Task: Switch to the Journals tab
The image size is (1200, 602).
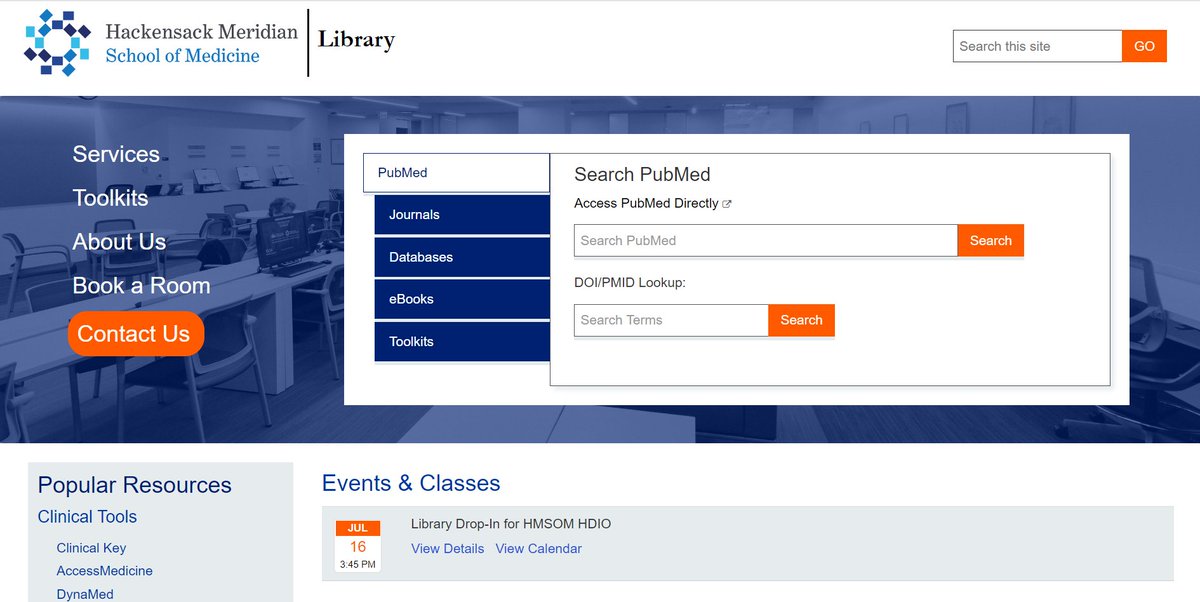Action: tap(462, 215)
